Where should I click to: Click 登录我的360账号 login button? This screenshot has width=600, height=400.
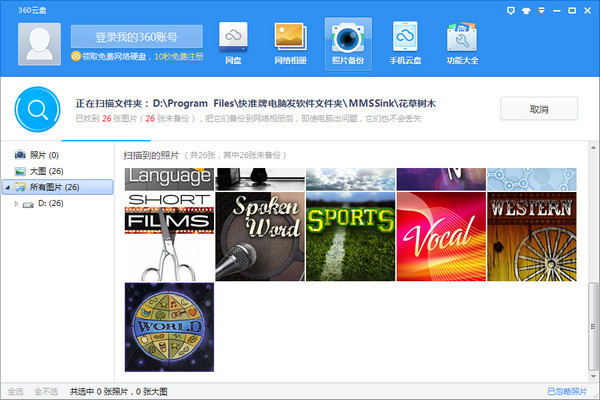(x=136, y=36)
